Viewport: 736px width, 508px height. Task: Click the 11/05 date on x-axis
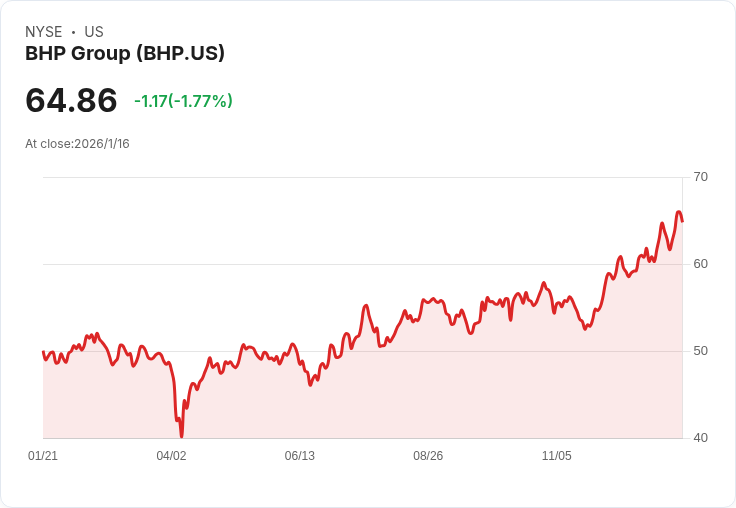[x=556, y=456]
